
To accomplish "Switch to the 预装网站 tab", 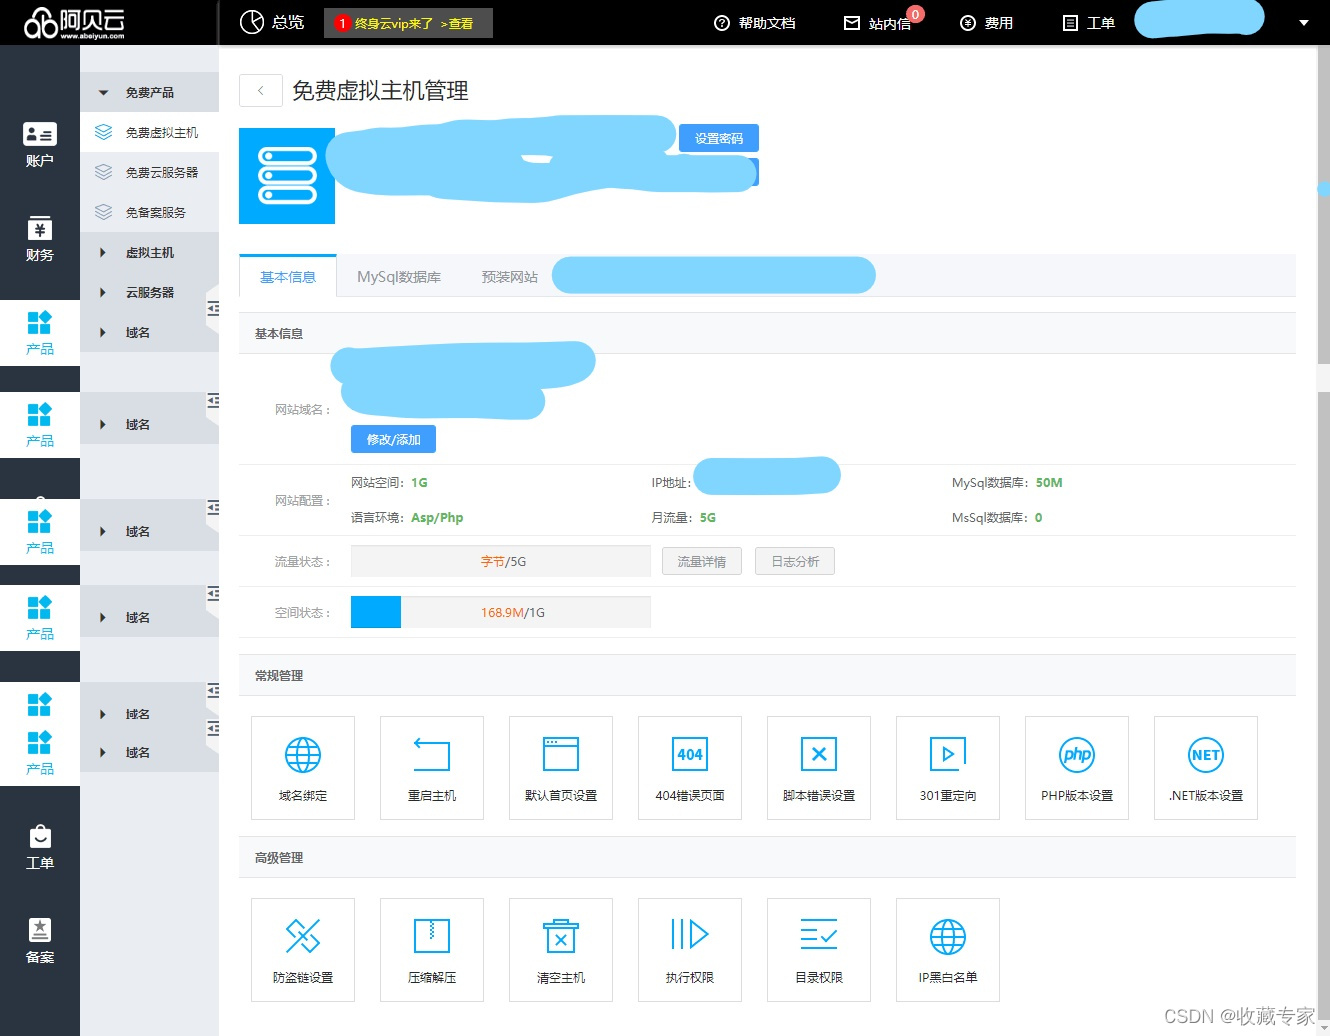I will coord(510,277).
